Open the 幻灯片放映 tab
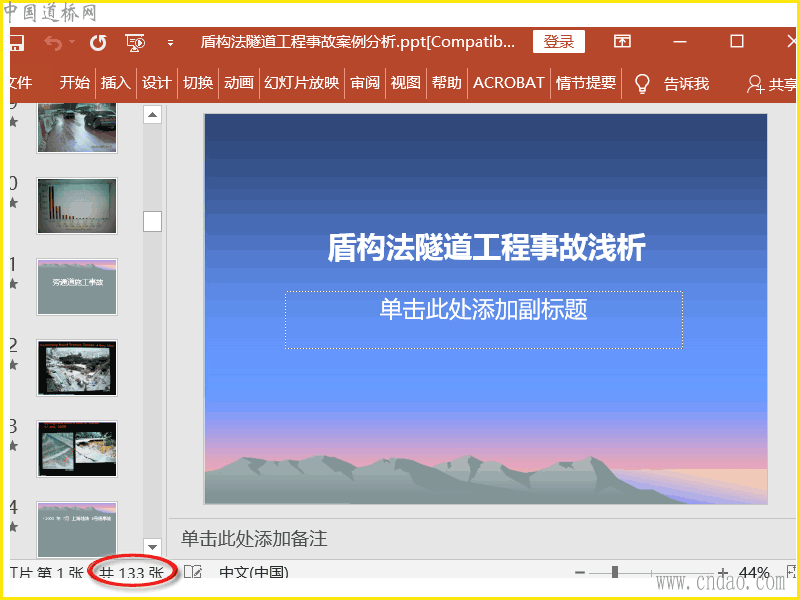This screenshot has width=800, height=600. point(302,82)
